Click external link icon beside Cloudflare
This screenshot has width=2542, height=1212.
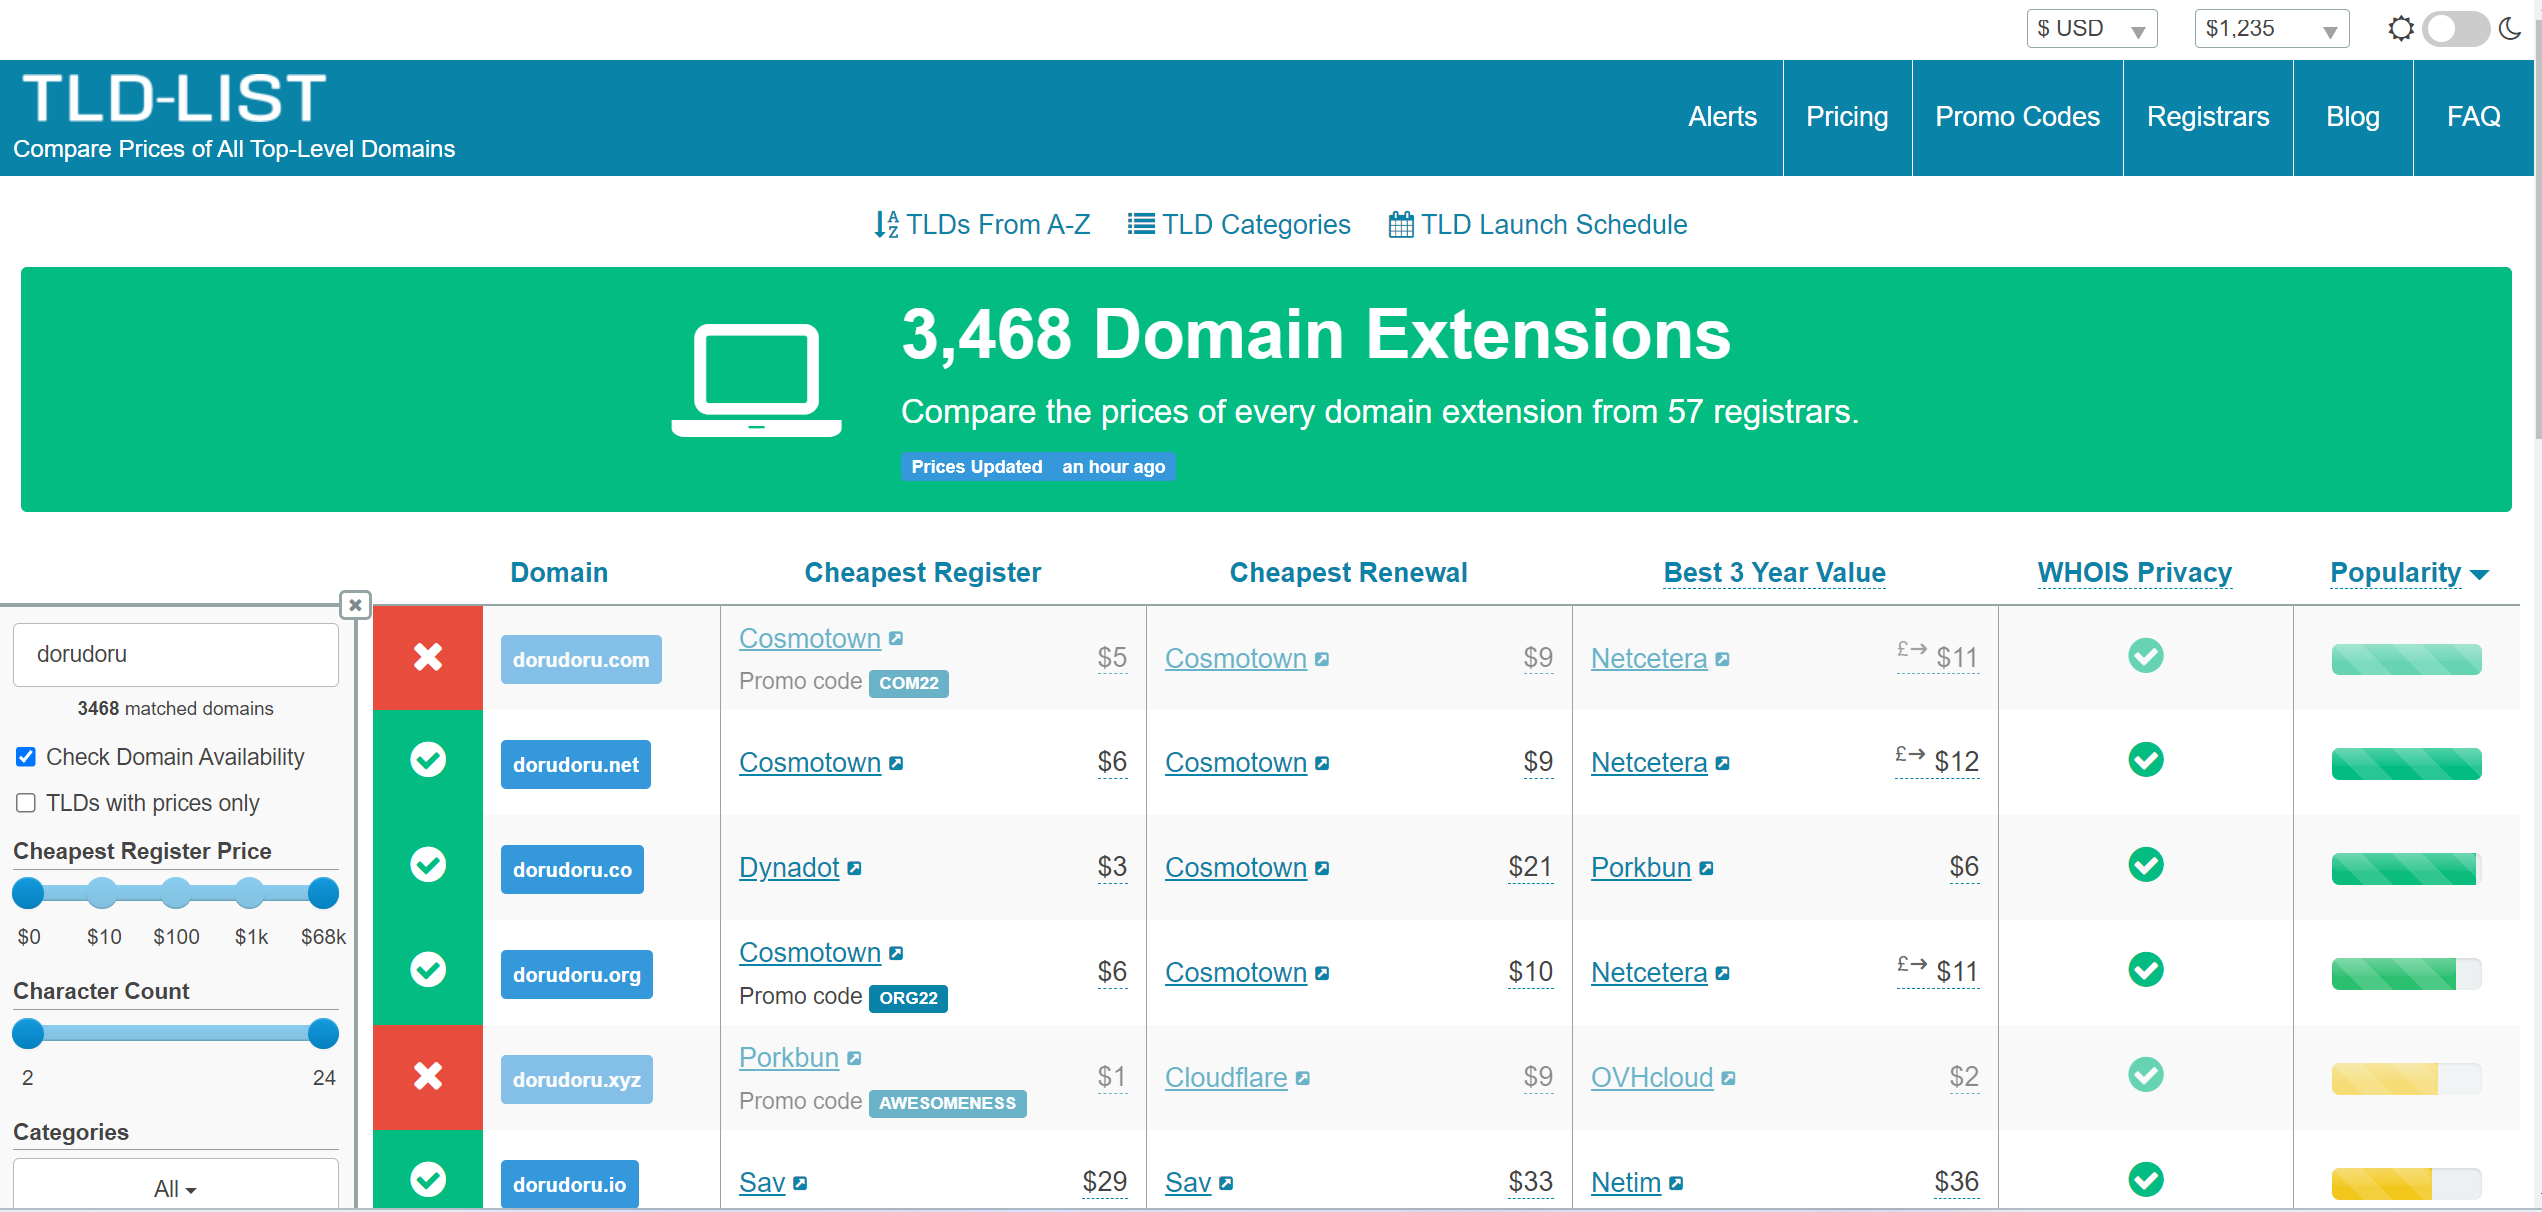tap(1303, 1079)
